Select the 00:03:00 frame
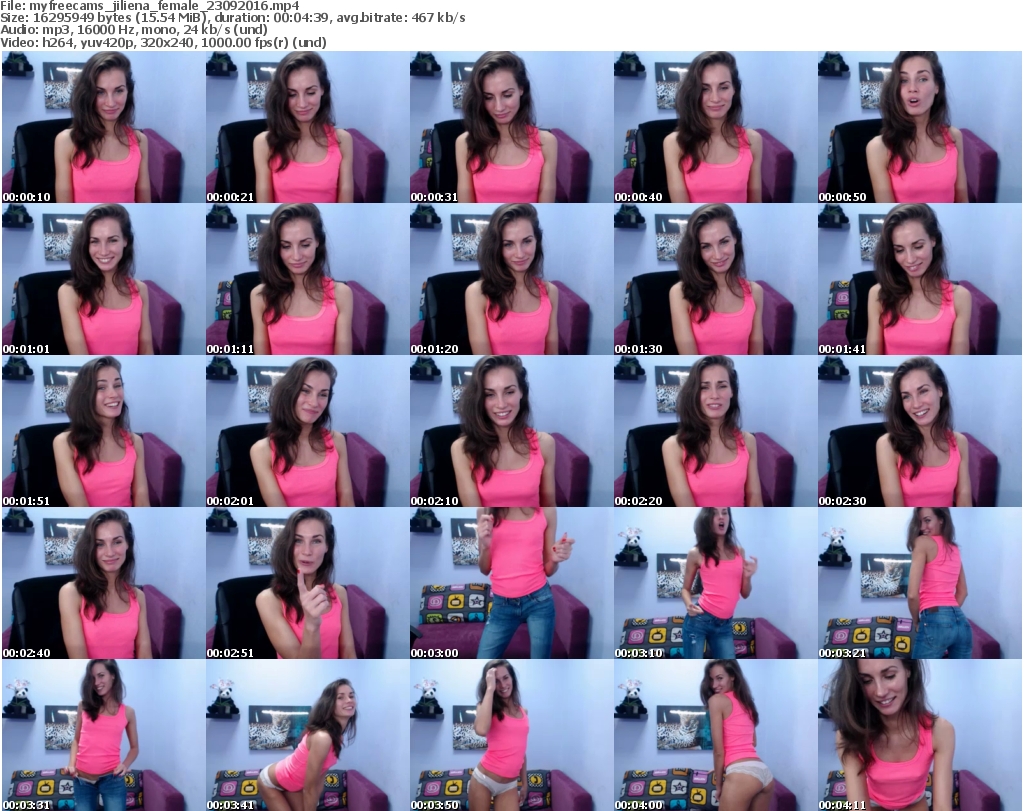This screenshot has width=1024, height=811. [511, 583]
